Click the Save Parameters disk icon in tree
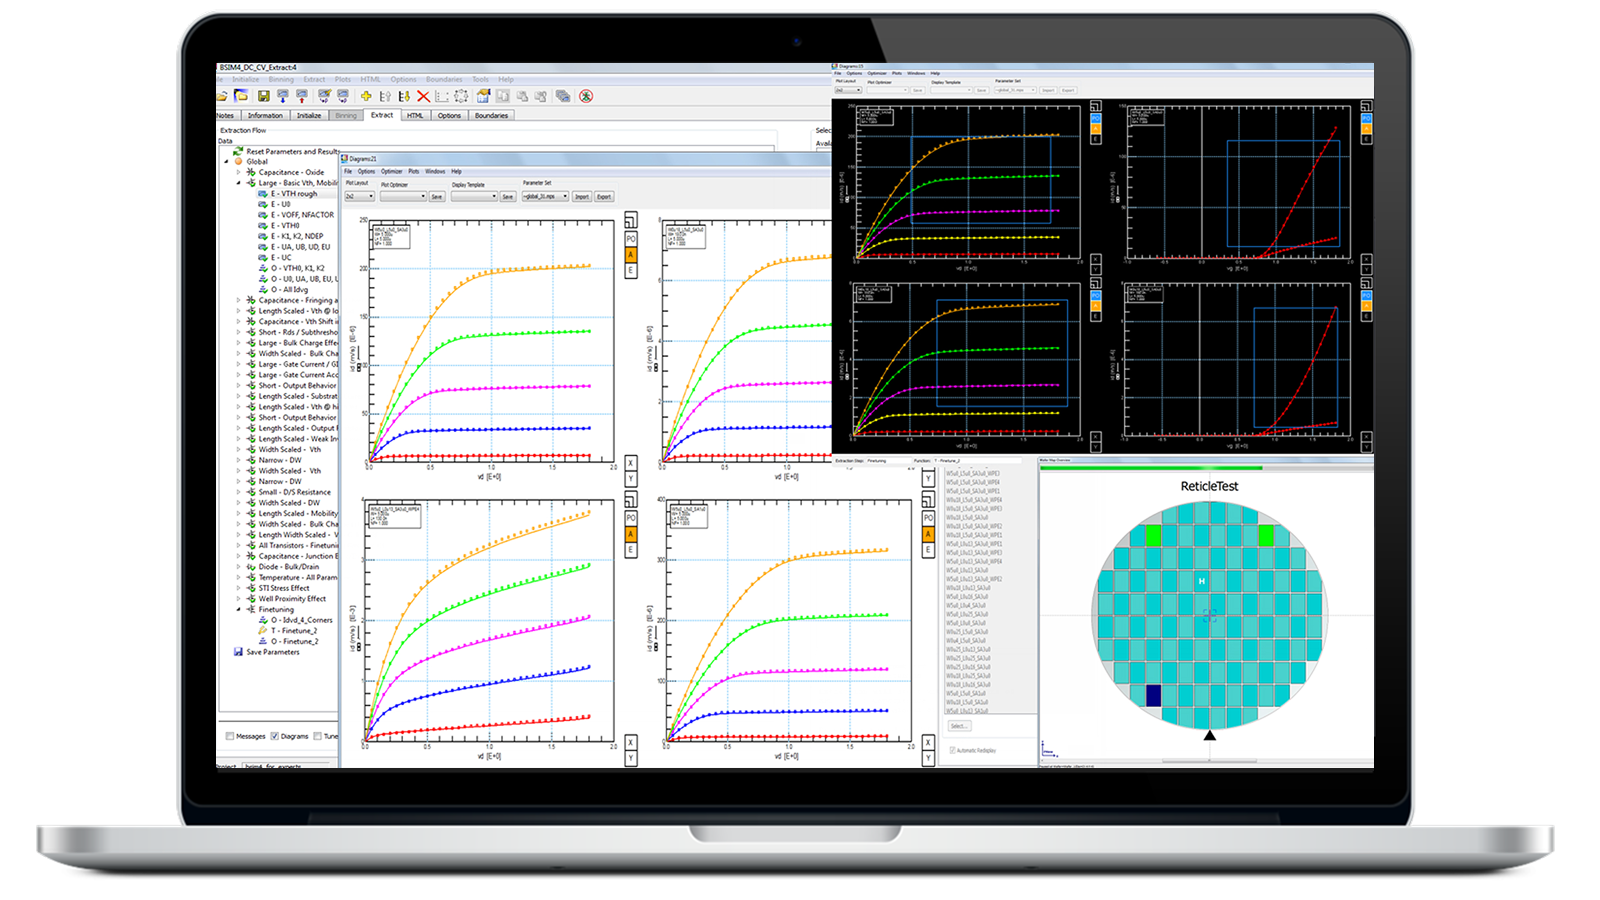This screenshot has width=1600, height=900. click(238, 652)
